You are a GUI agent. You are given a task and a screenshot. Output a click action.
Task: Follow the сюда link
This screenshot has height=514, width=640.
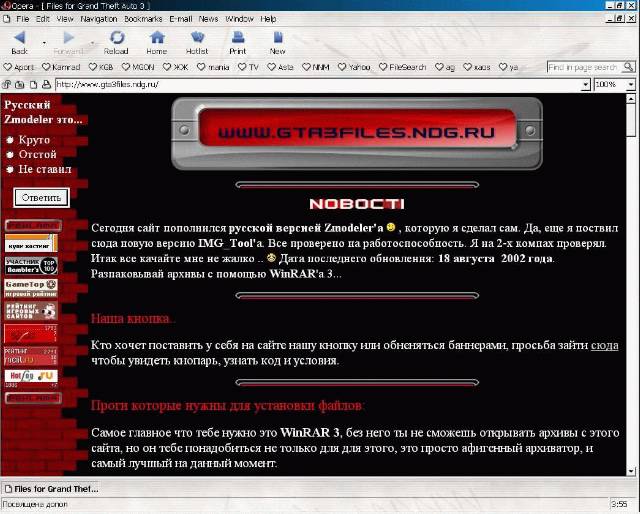click(604, 345)
